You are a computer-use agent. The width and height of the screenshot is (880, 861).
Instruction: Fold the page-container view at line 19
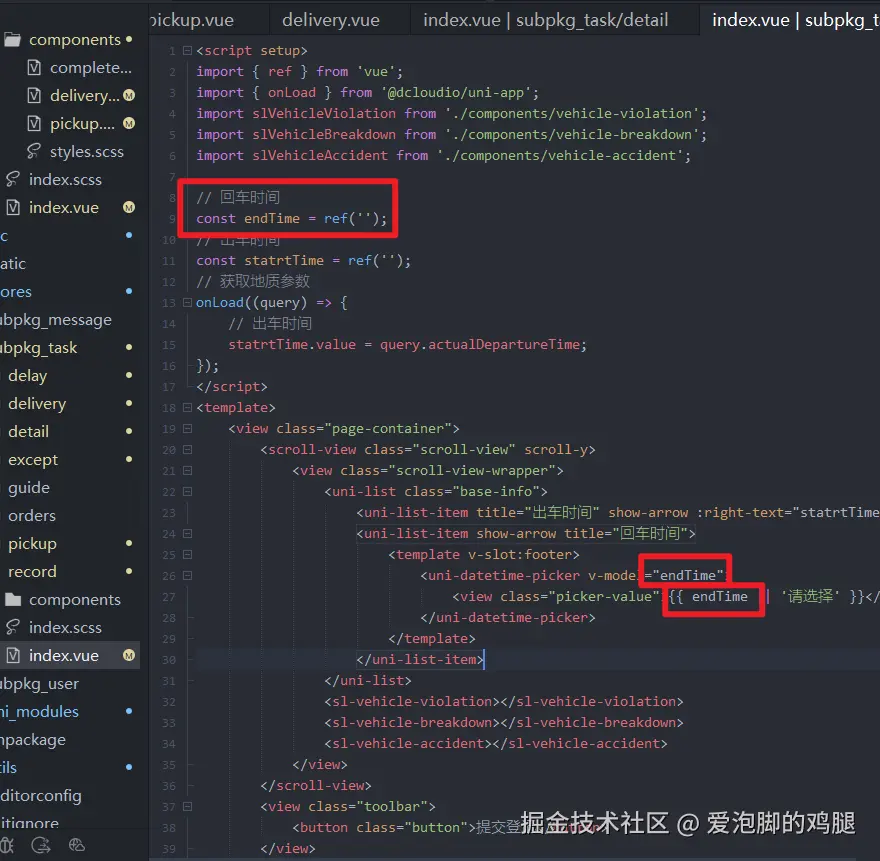(x=187, y=429)
